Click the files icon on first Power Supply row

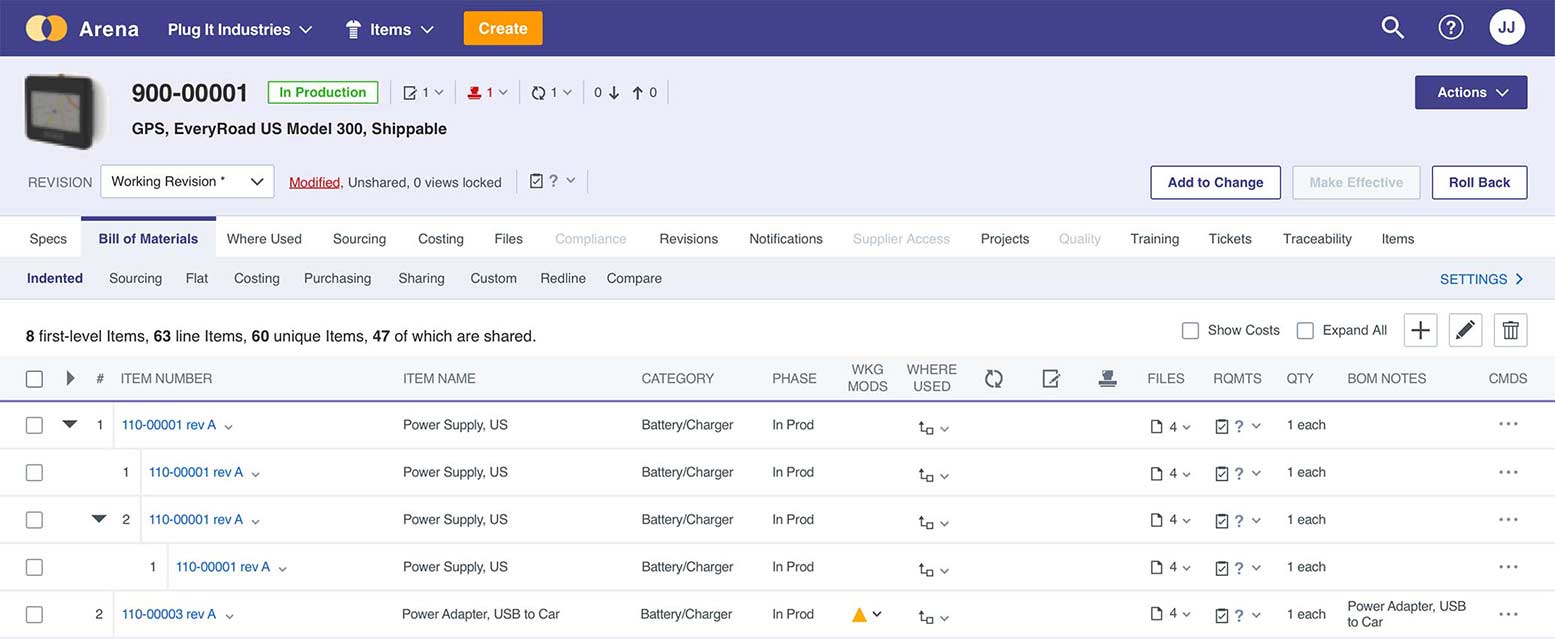coord(1157,425)
